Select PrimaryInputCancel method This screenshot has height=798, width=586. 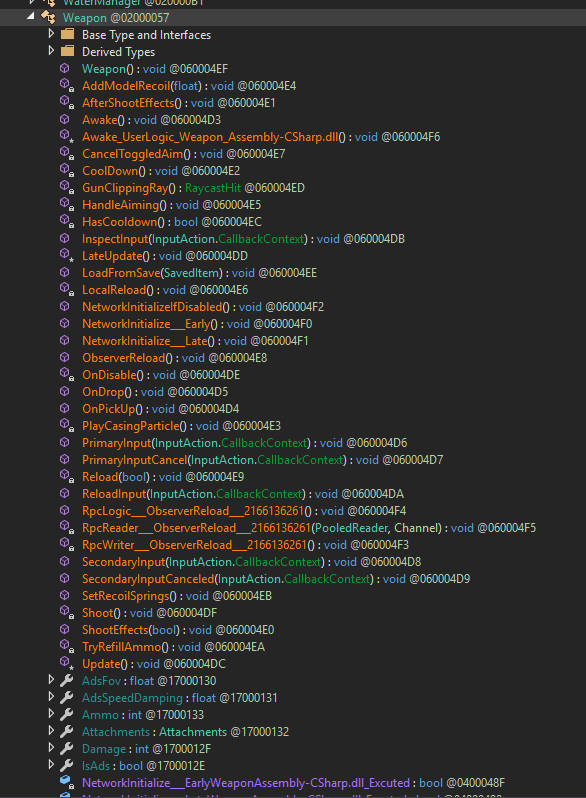click(x=263, y=460)
